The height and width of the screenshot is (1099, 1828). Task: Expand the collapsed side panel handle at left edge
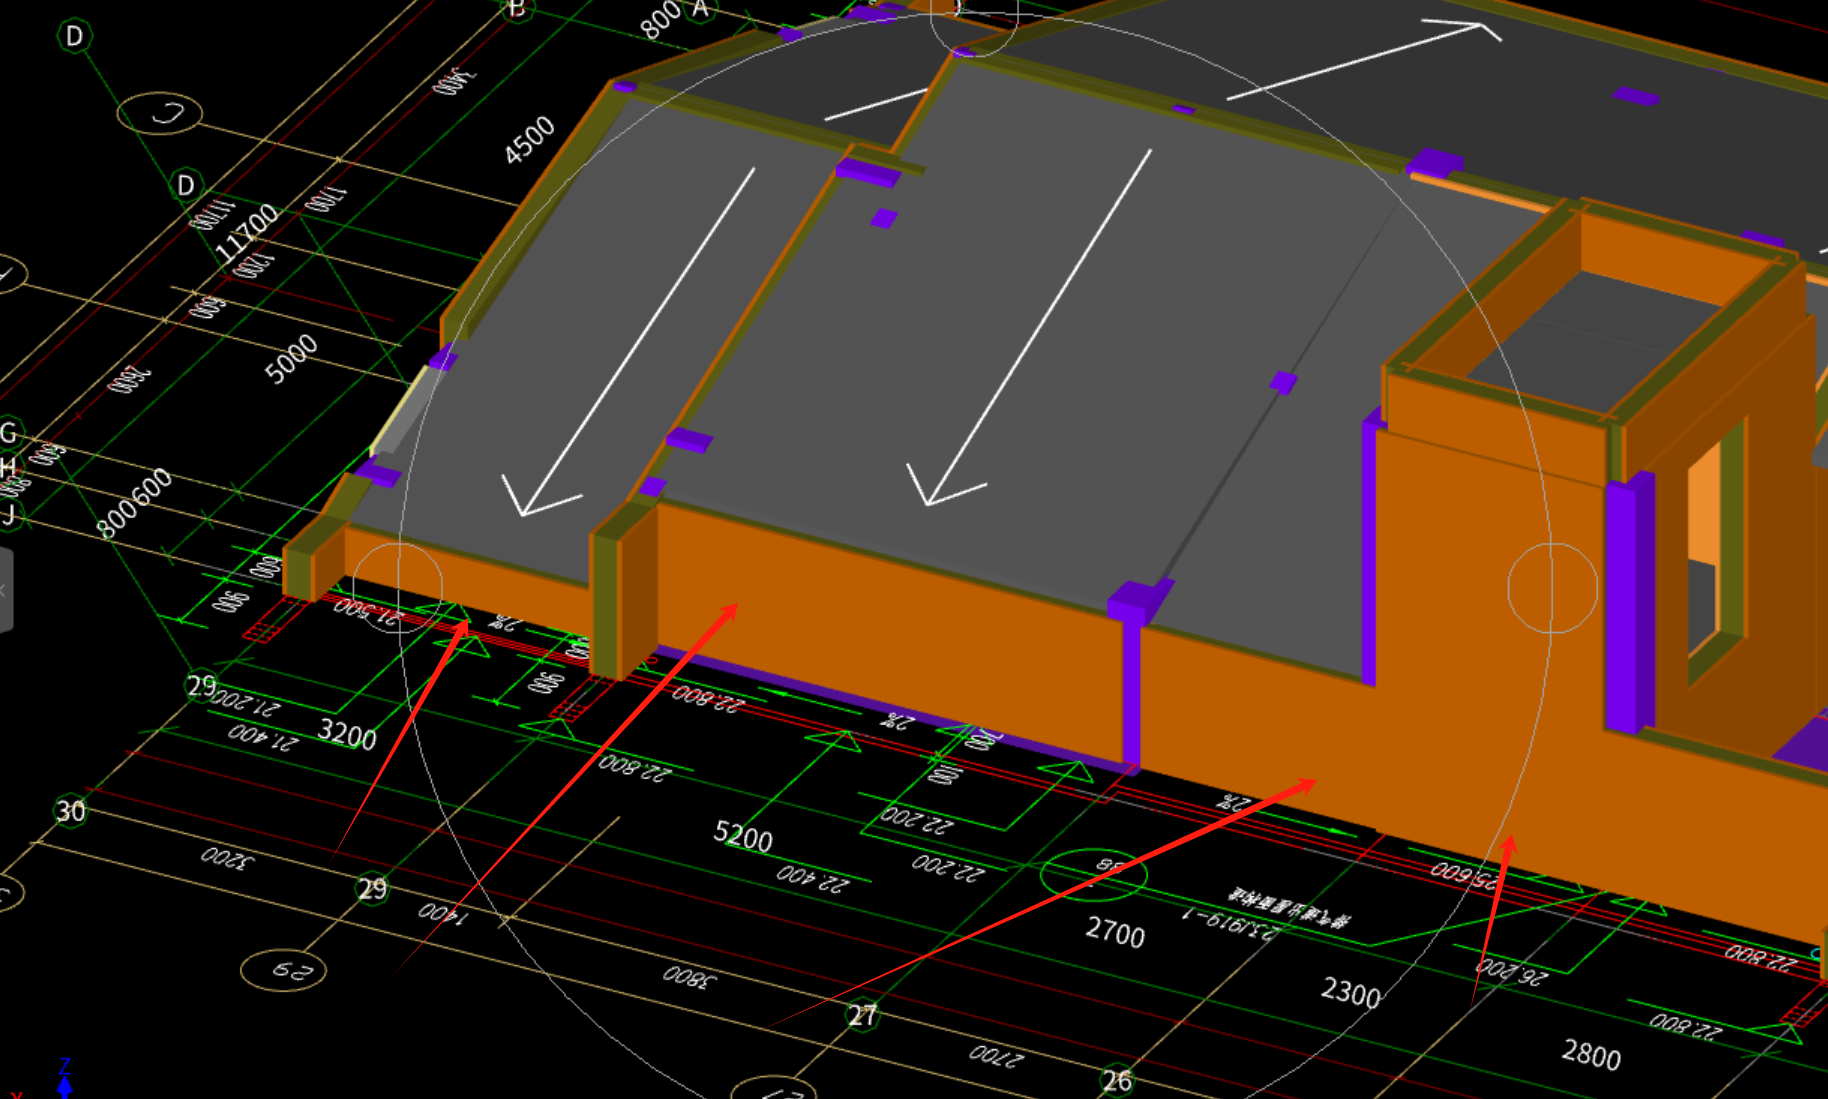coord(5,590)
